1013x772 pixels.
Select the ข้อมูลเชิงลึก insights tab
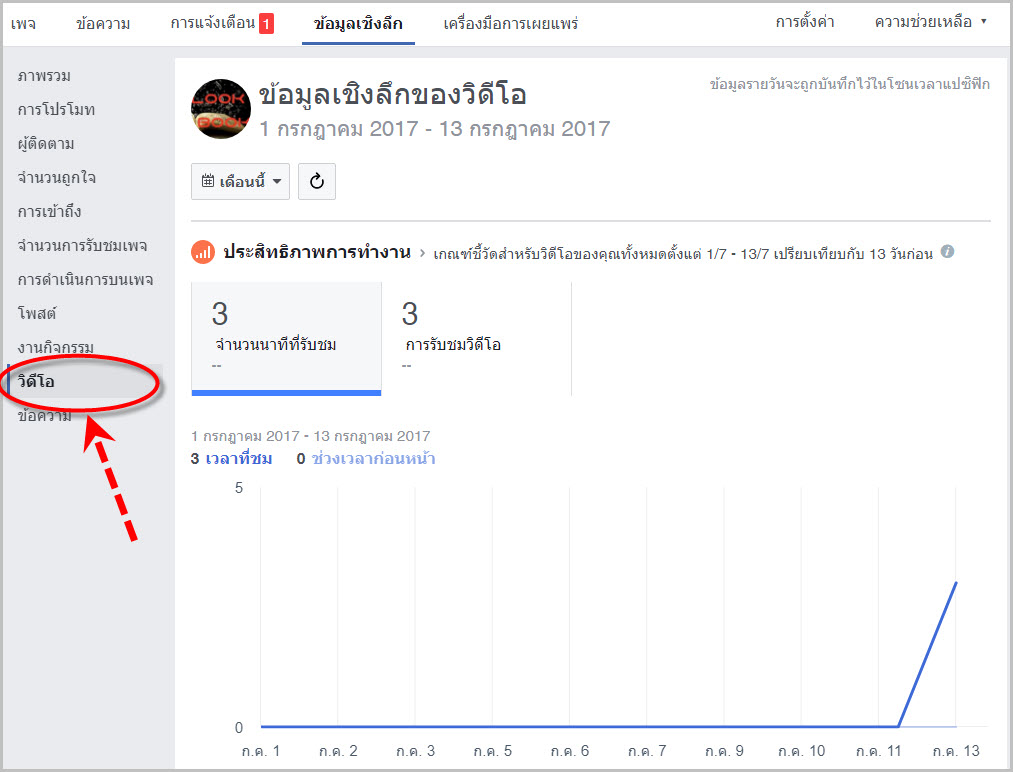[358, 24]
